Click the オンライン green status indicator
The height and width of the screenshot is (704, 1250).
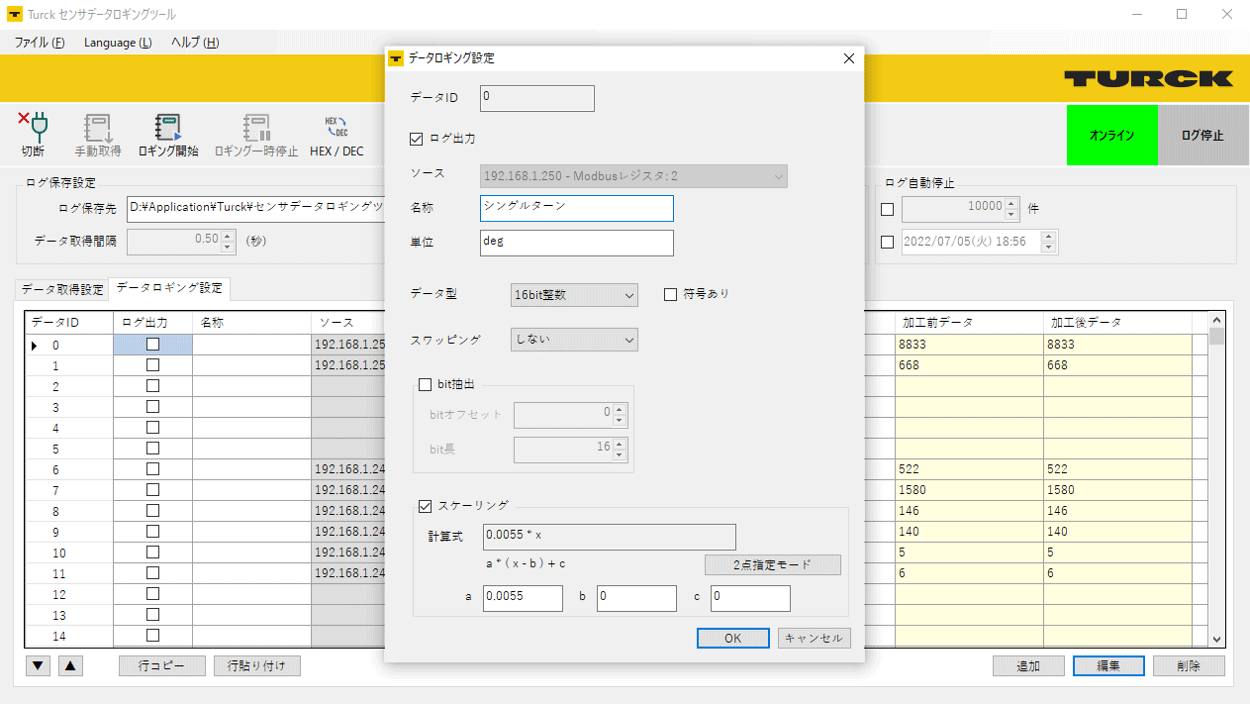(1112, 135)
